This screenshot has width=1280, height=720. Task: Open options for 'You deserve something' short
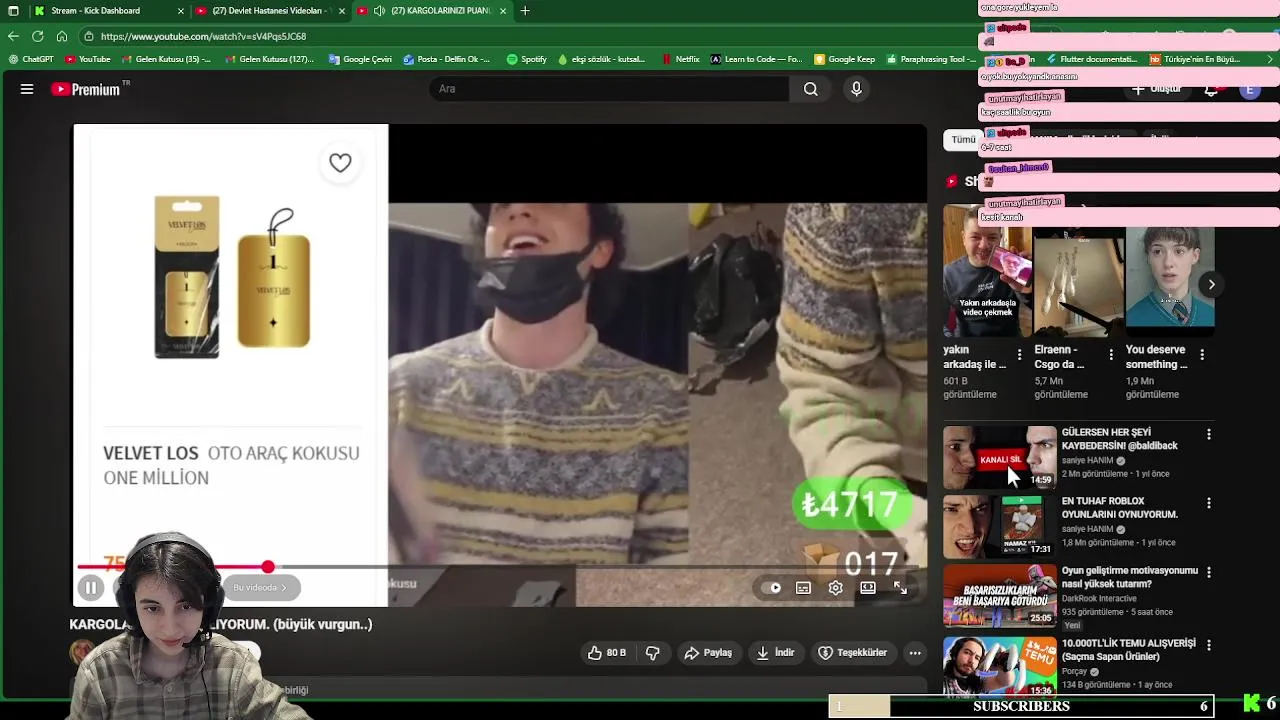(1202, 355)
